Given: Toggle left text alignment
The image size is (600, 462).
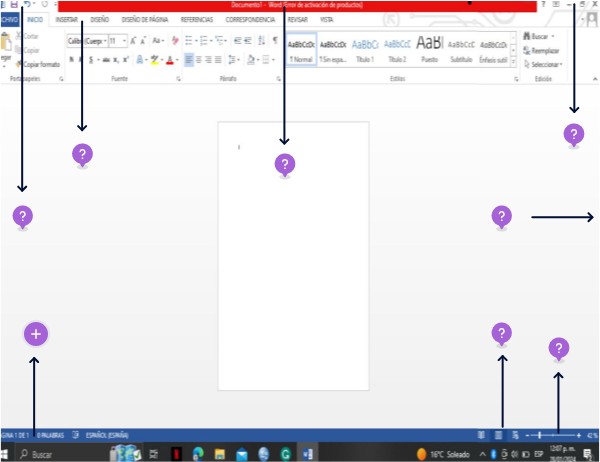Looking at the screenshot, I should pos(189,60).
